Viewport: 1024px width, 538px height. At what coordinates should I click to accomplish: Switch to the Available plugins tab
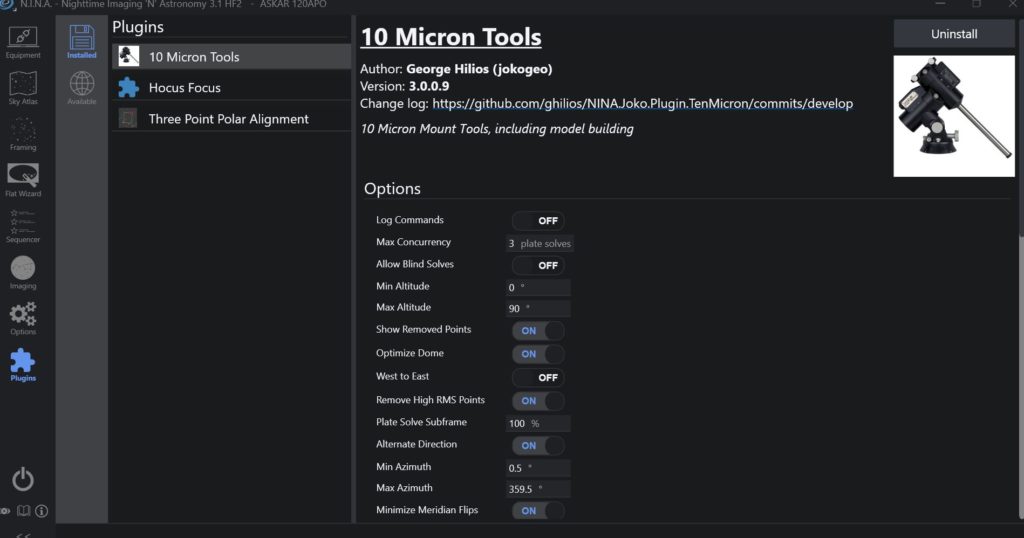[82, 88]
